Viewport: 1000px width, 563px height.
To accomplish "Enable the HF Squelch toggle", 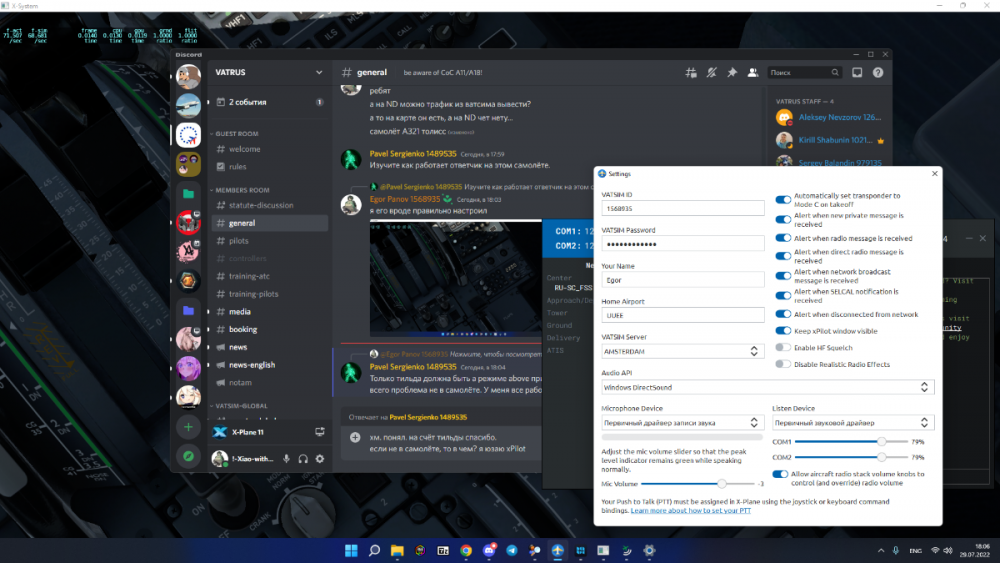I will point(783,348).
